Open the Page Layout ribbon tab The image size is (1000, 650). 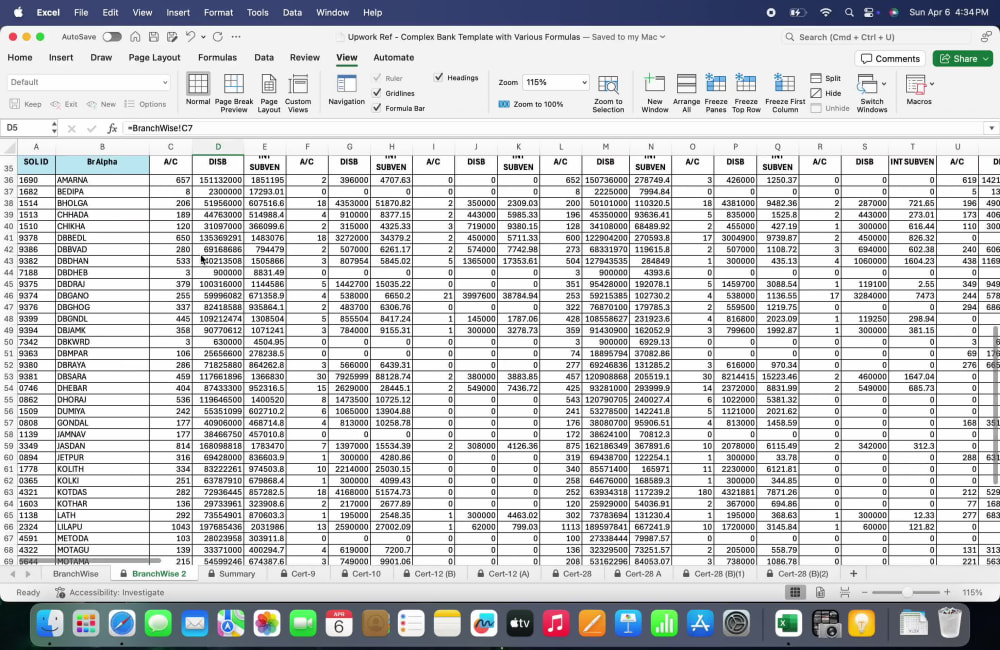(154, 57)
